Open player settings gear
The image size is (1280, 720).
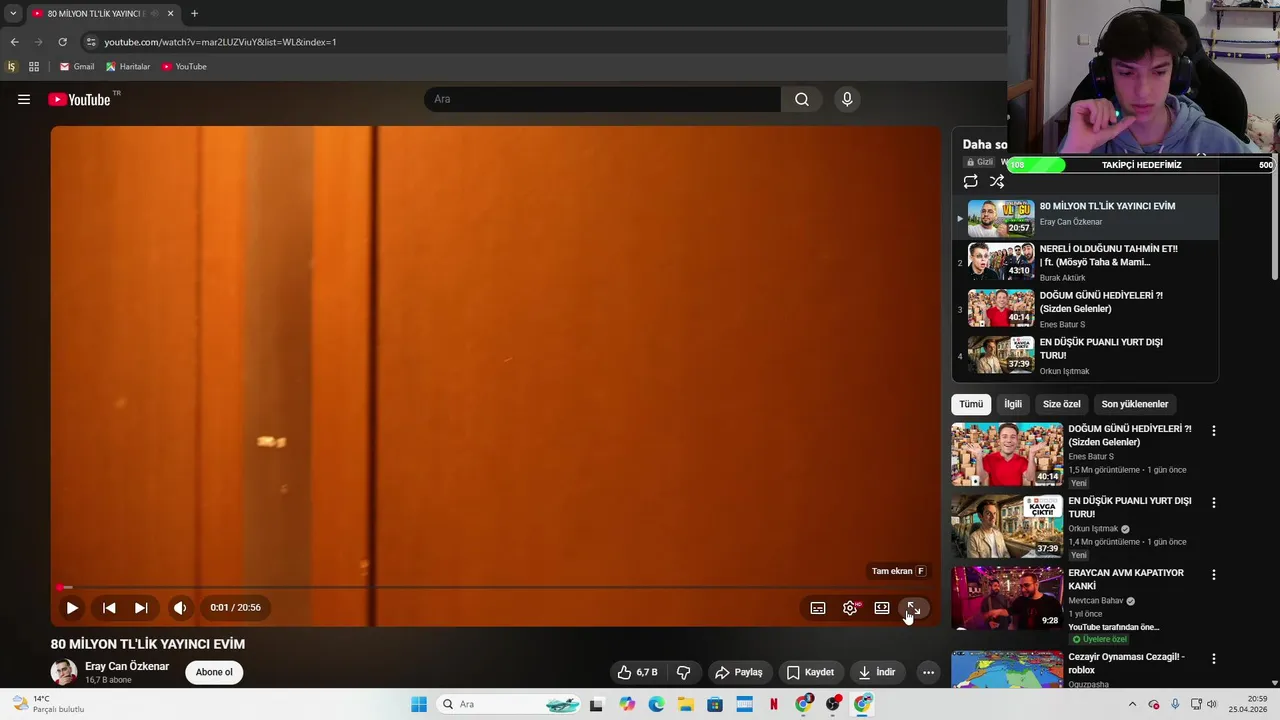850,608
